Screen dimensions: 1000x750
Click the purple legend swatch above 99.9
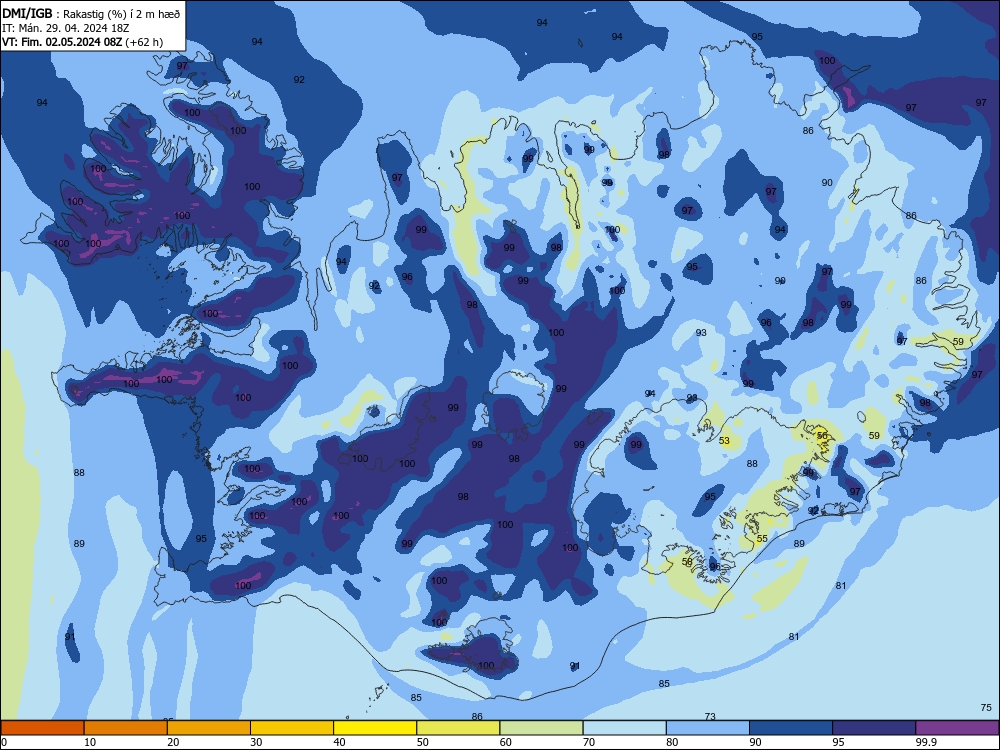click(957, 728)
